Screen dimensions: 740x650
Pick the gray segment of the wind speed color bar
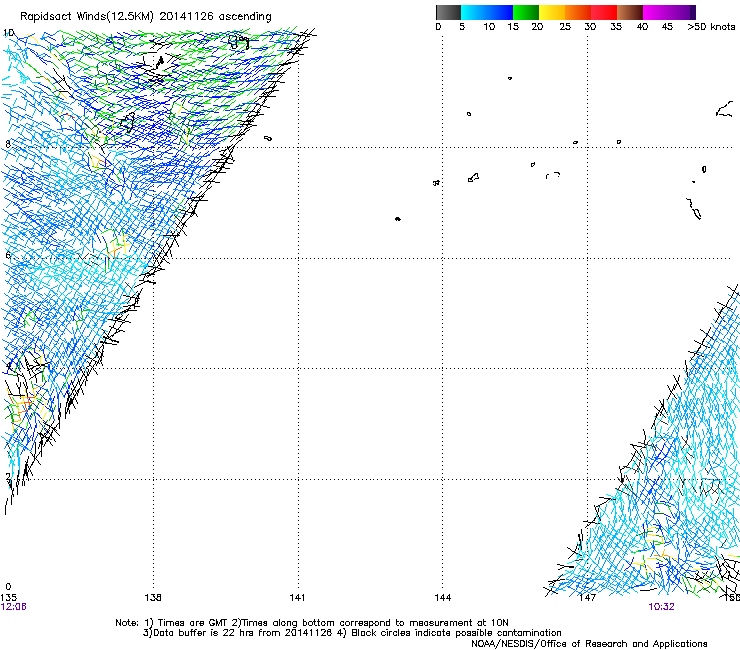pos(448,12)
